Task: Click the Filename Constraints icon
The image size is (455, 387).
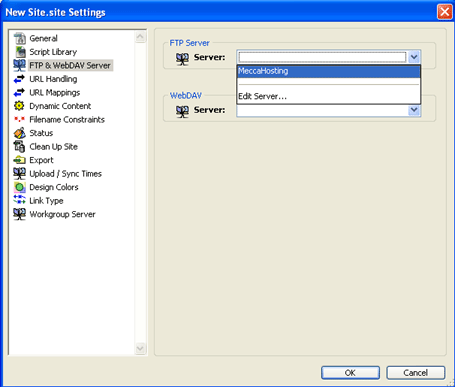Action: [x=19, y=119]
